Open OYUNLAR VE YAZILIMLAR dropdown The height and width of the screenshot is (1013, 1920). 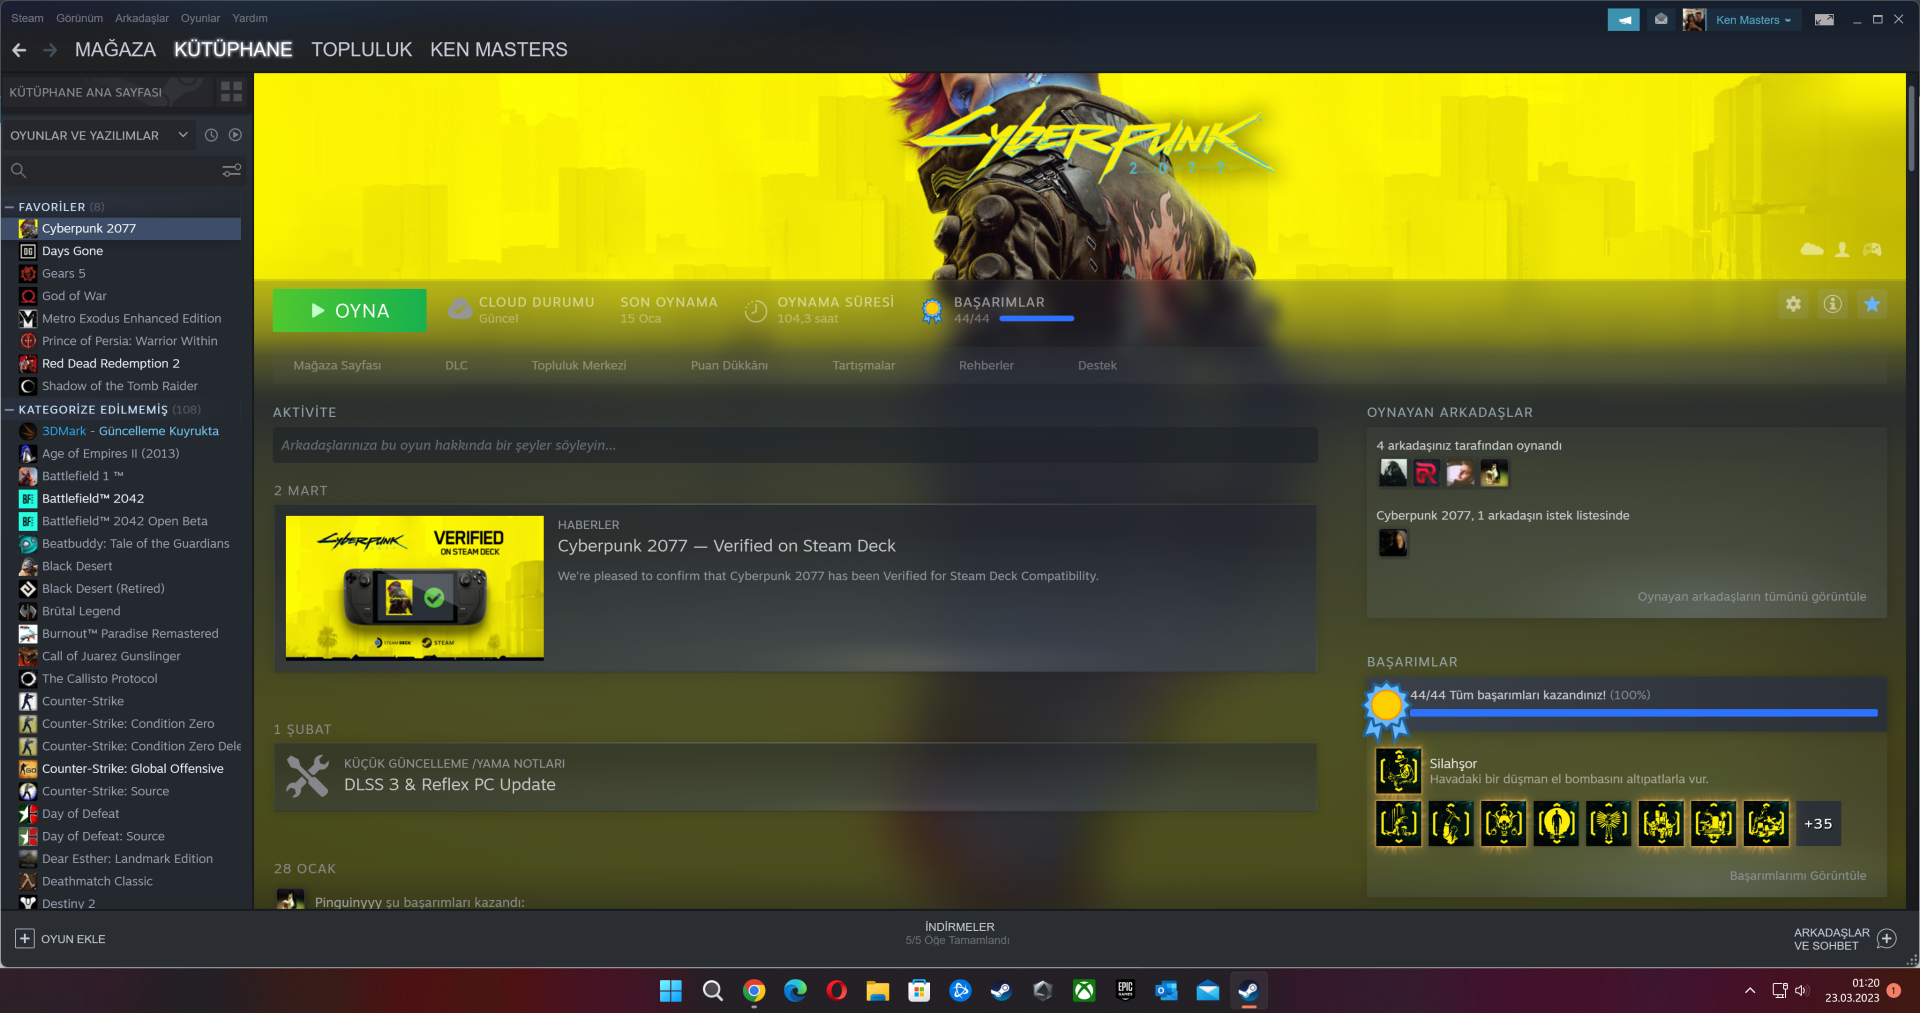tap(99, 135)
